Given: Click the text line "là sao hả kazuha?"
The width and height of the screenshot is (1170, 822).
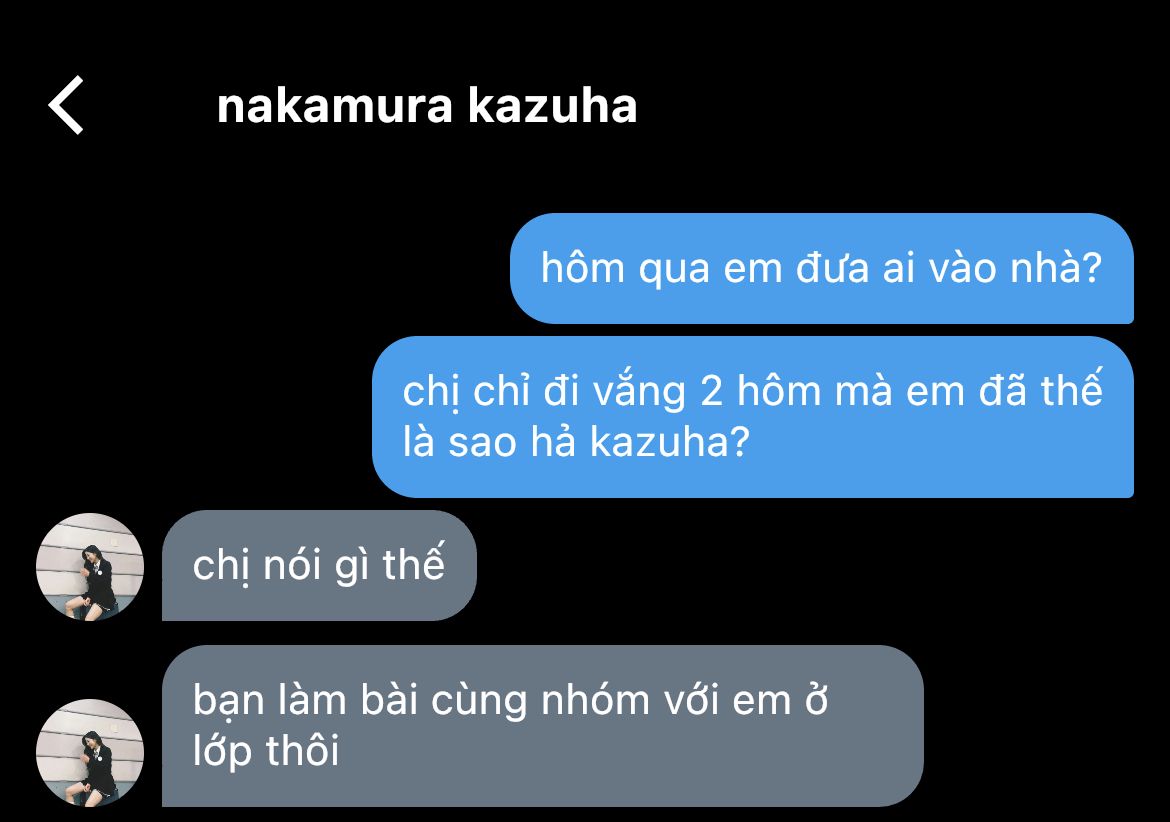Looking at the screenshot, I should coord(575,441).
